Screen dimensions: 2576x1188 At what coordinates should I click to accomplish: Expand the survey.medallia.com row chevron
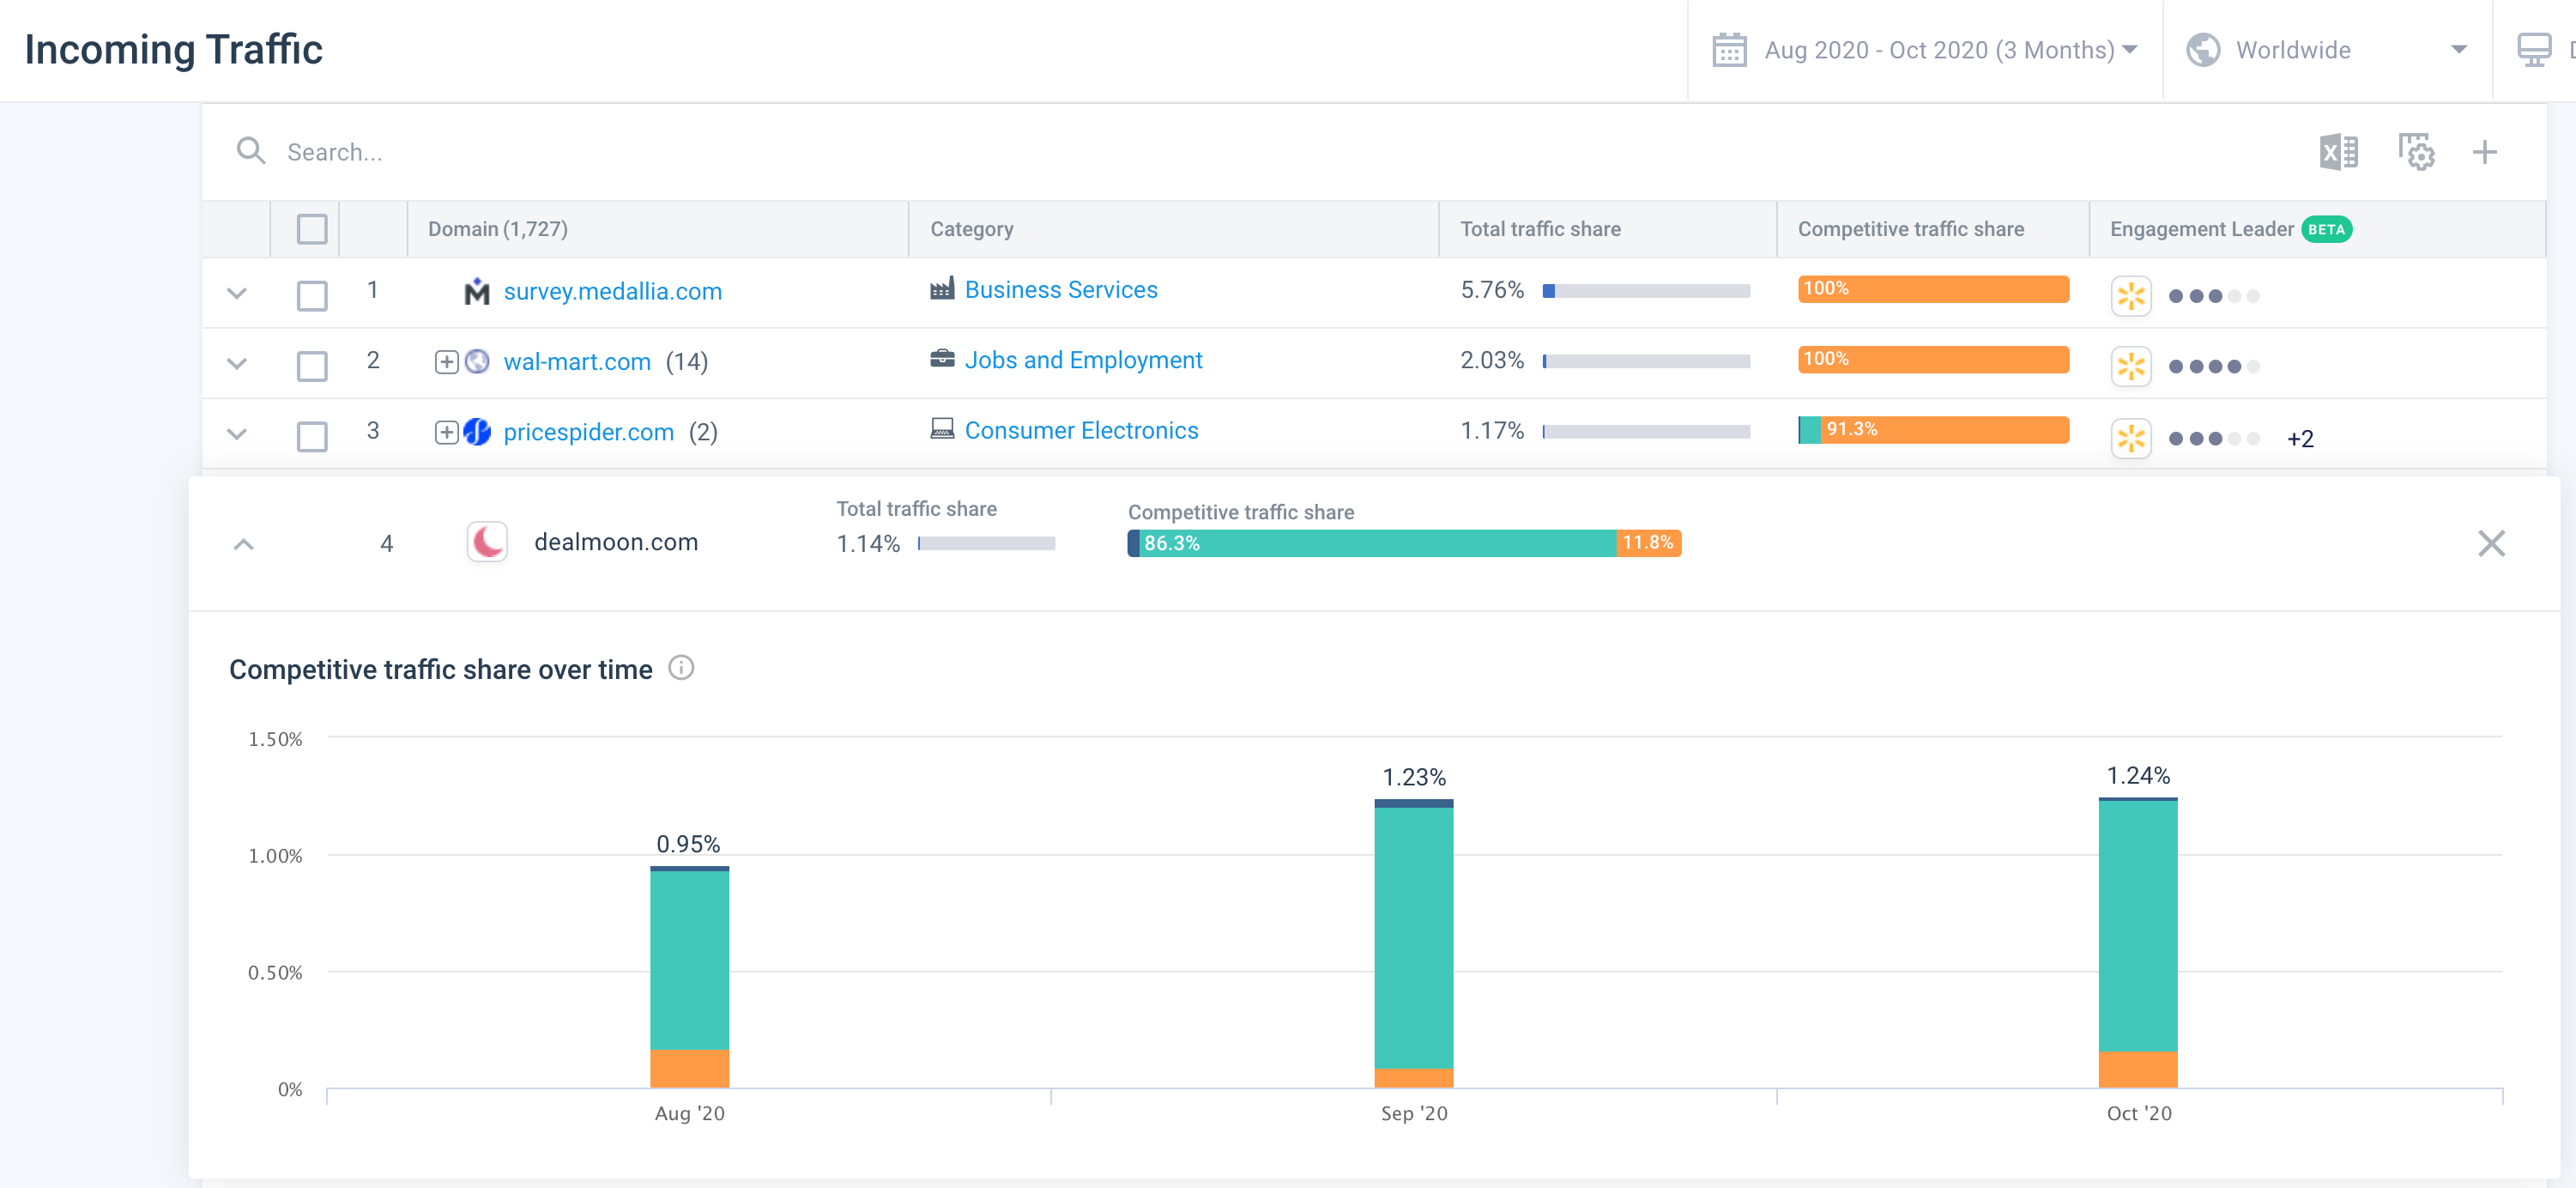tap(237, 293)
